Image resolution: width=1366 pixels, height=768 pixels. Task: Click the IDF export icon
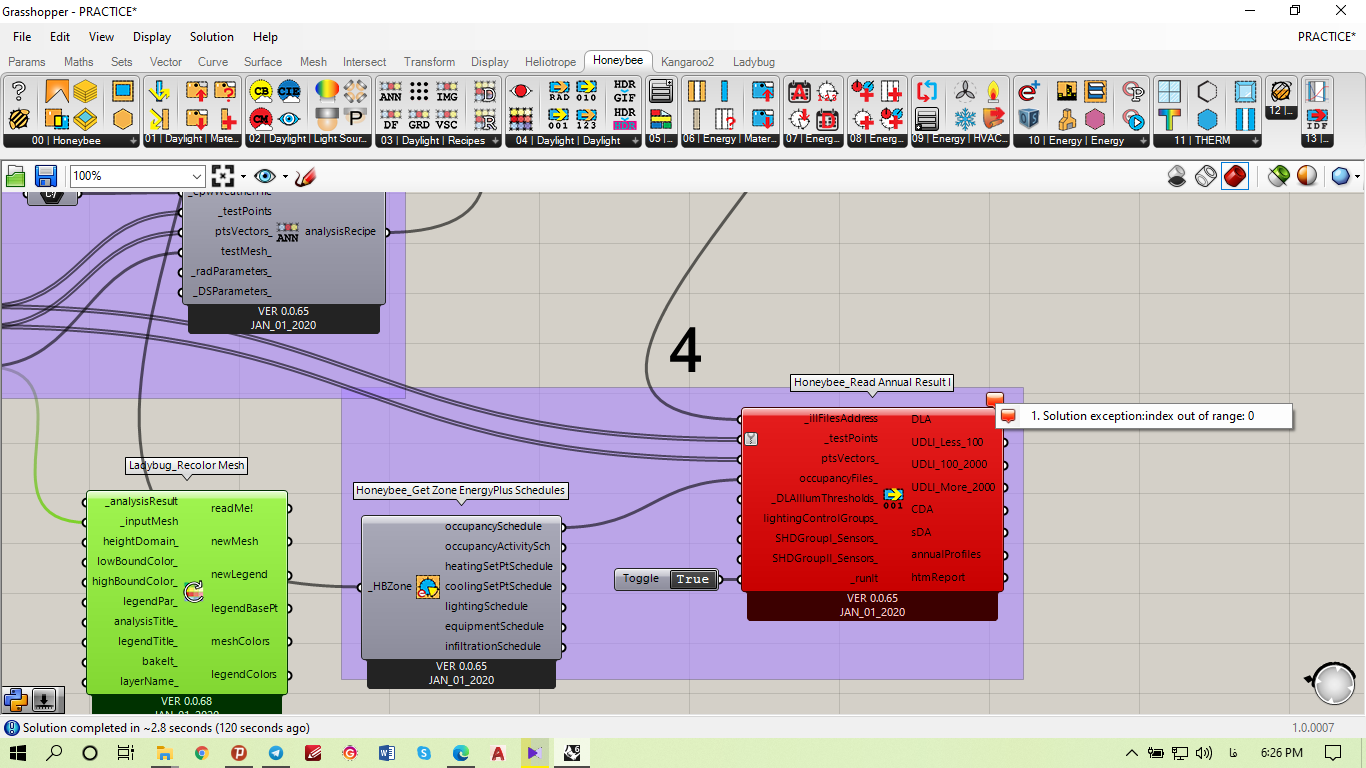(x=1317, y=119)
